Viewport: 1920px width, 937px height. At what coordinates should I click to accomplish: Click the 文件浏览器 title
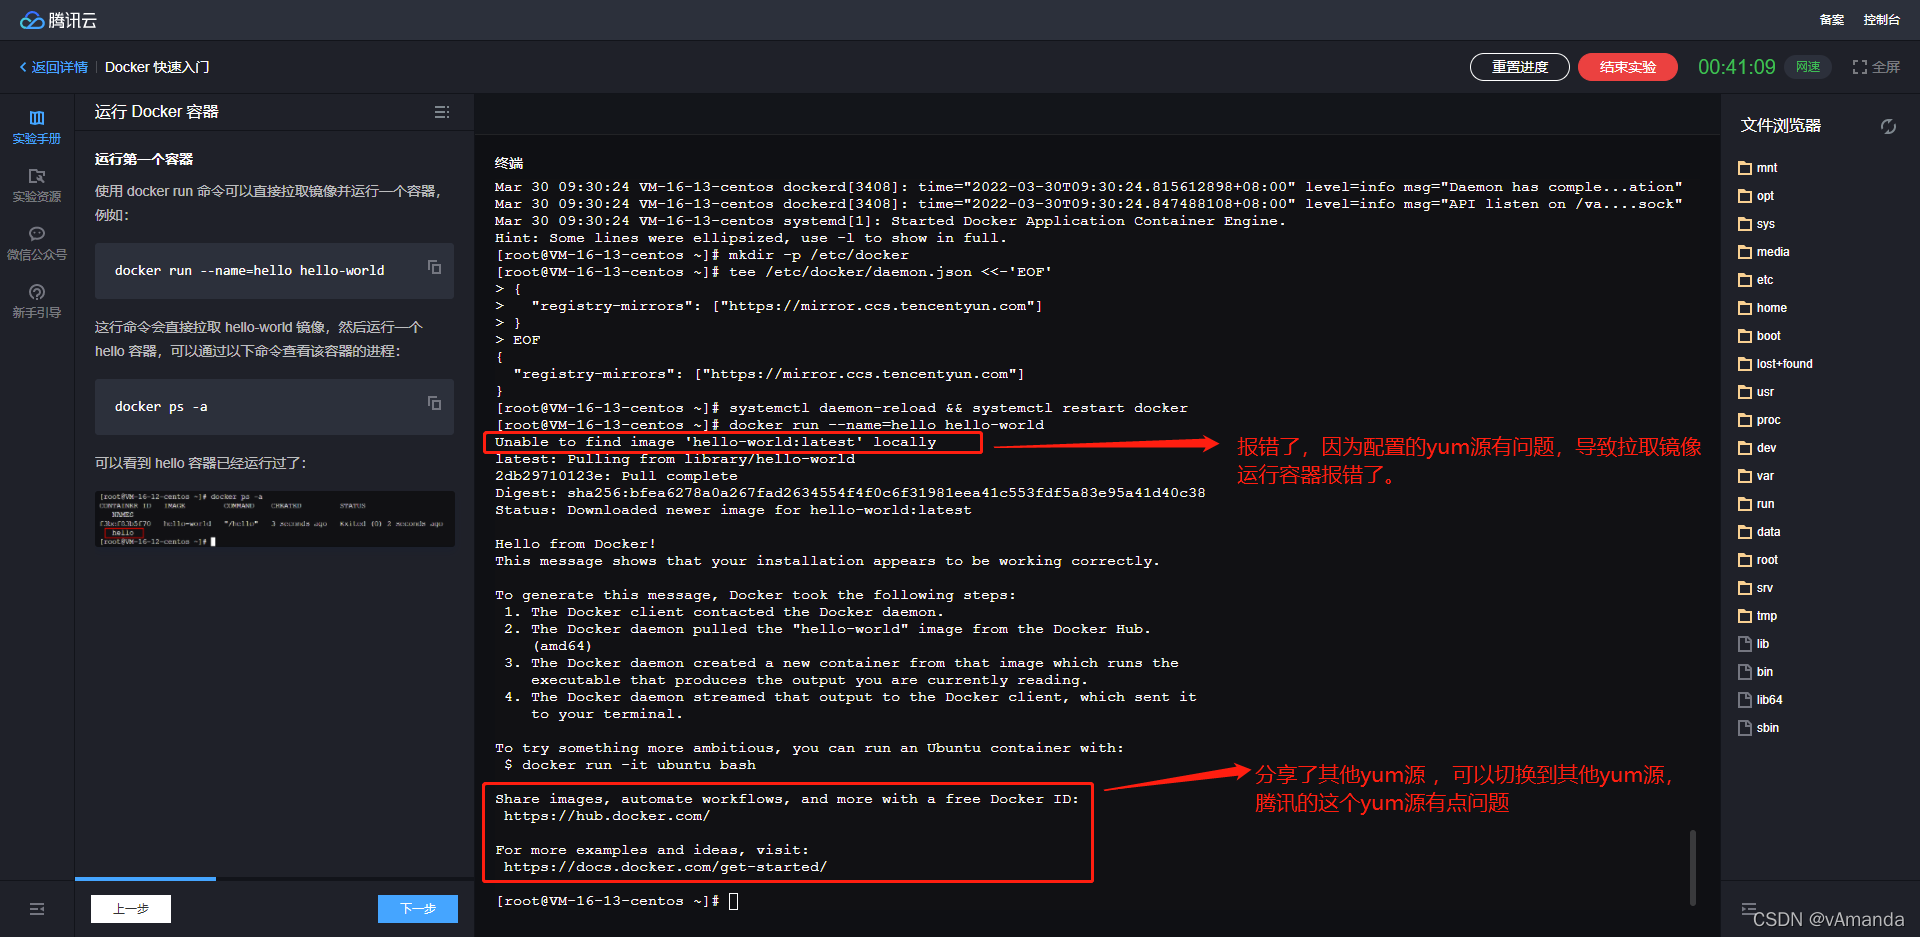pyautogui.click(x=1781, y=126)
